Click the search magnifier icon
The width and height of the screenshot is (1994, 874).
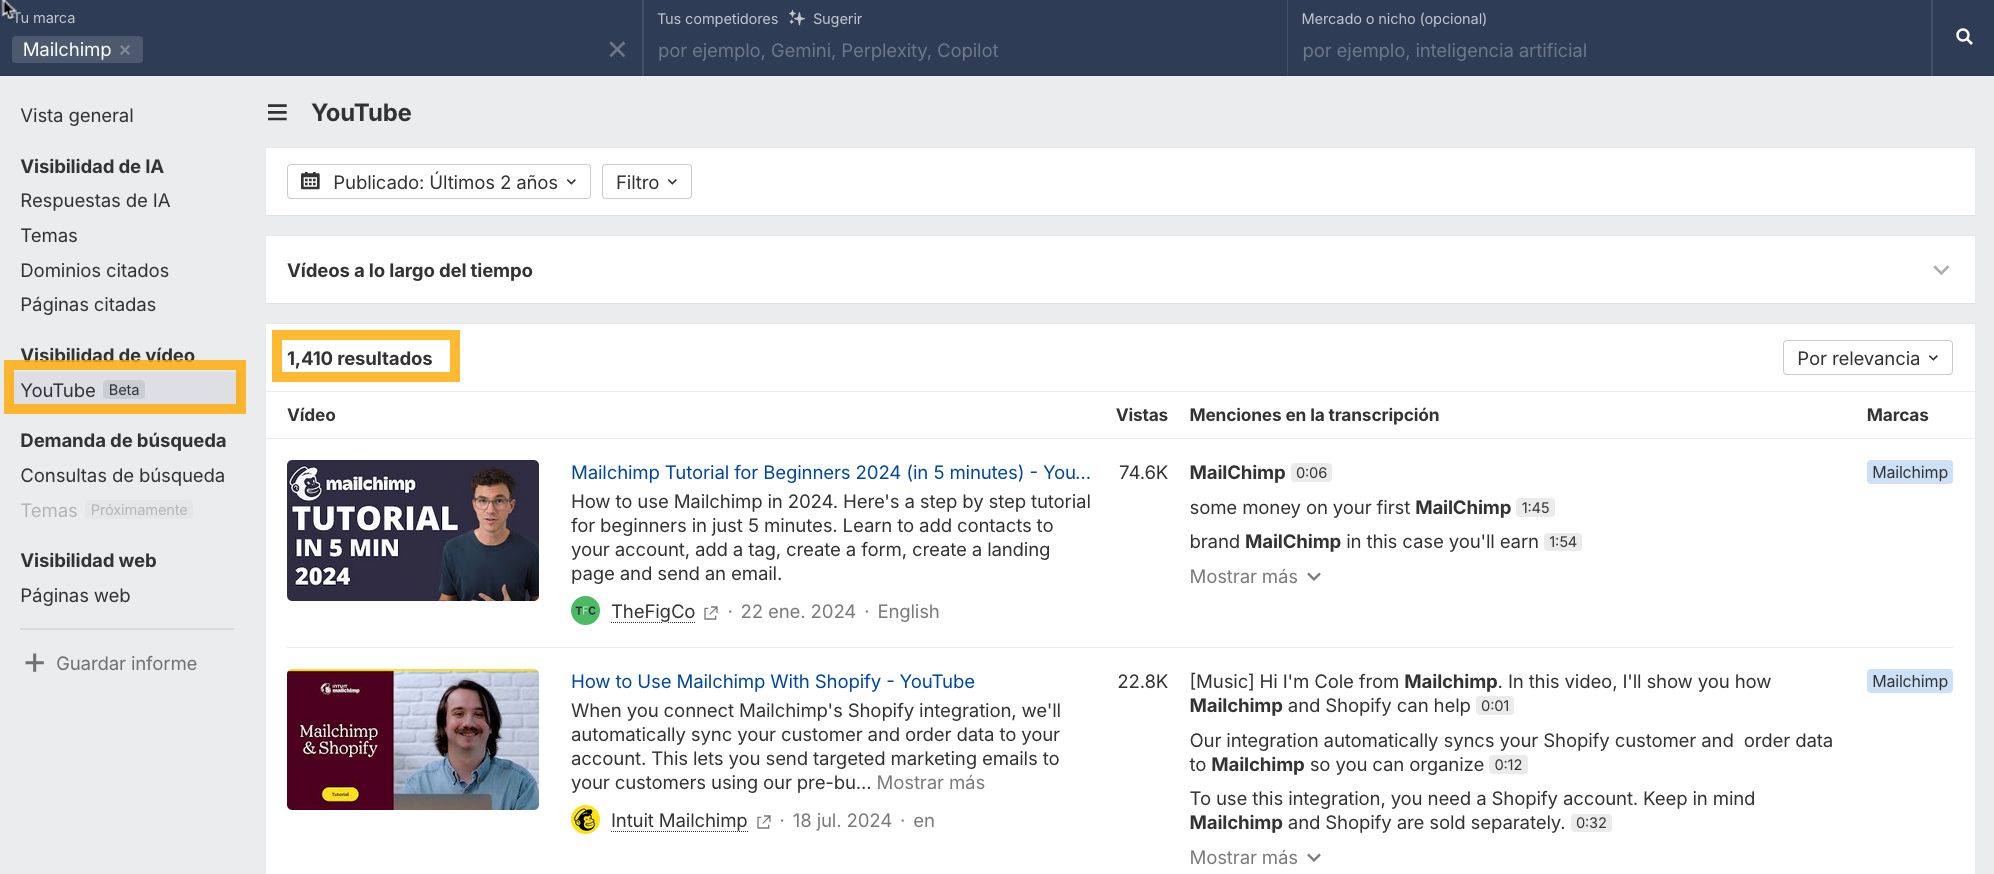(x=1963, y=37)
